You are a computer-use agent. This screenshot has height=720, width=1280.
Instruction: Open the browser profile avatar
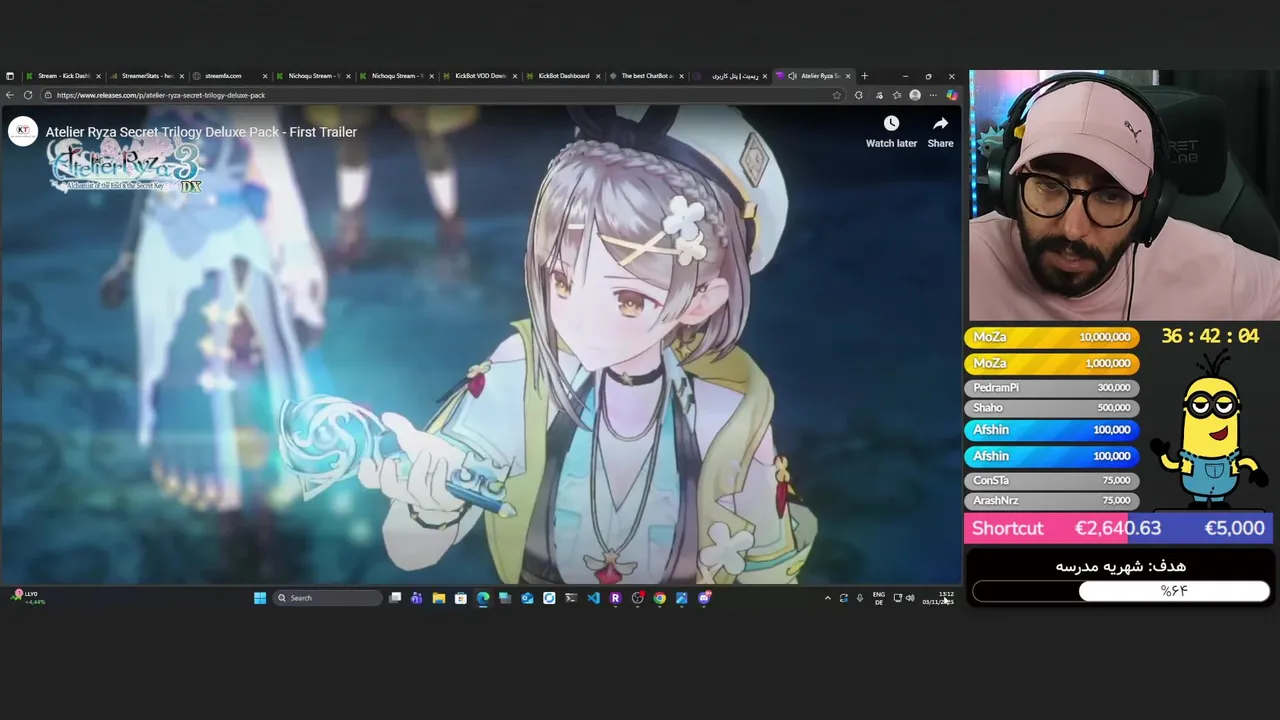(x=915, y=95)
